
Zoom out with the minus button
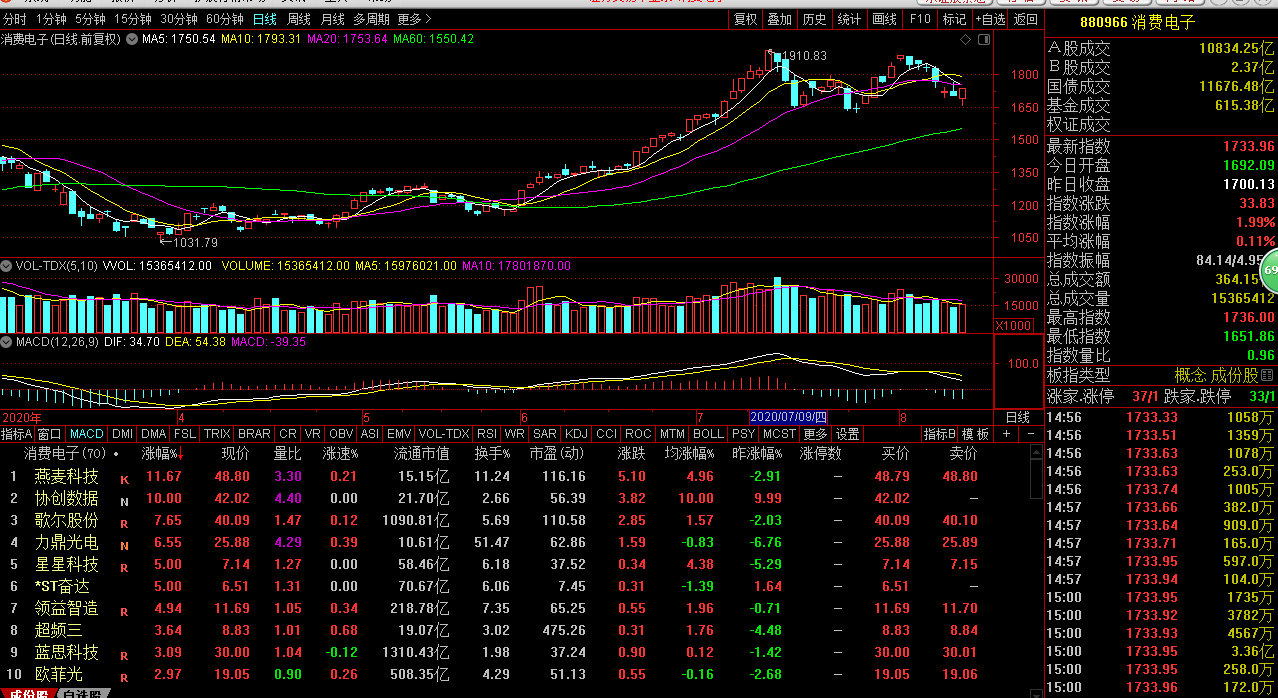(x=1031, y=434)
